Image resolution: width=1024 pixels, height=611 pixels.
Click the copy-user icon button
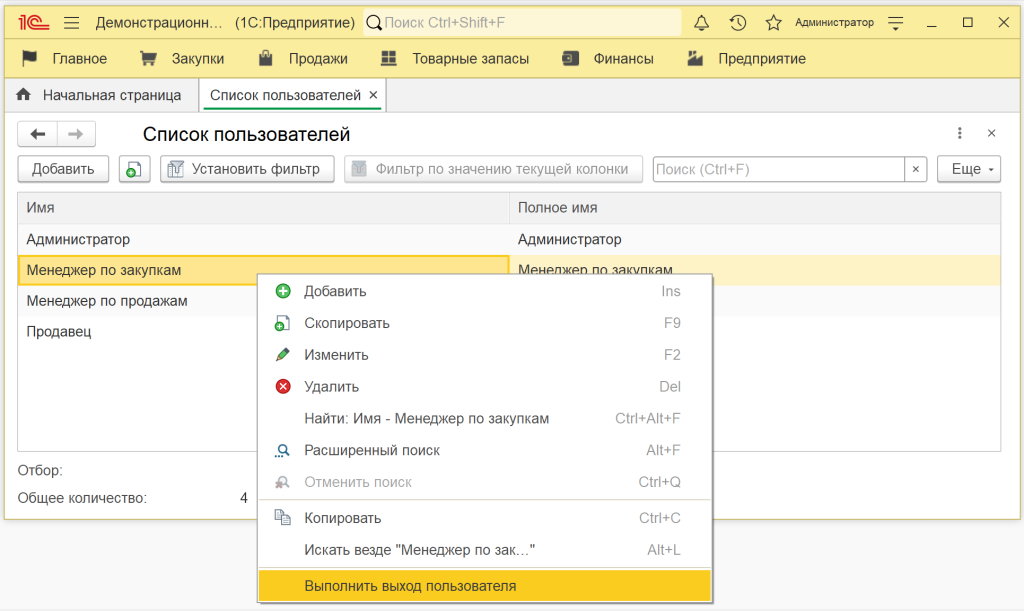[x=135, y=169]
